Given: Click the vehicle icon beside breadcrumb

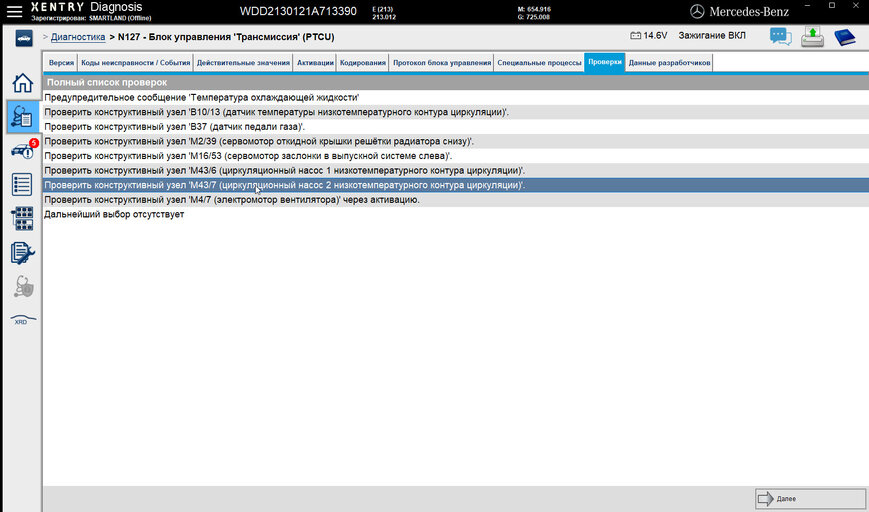Looking at the screenshot, I should pos(24,38).
